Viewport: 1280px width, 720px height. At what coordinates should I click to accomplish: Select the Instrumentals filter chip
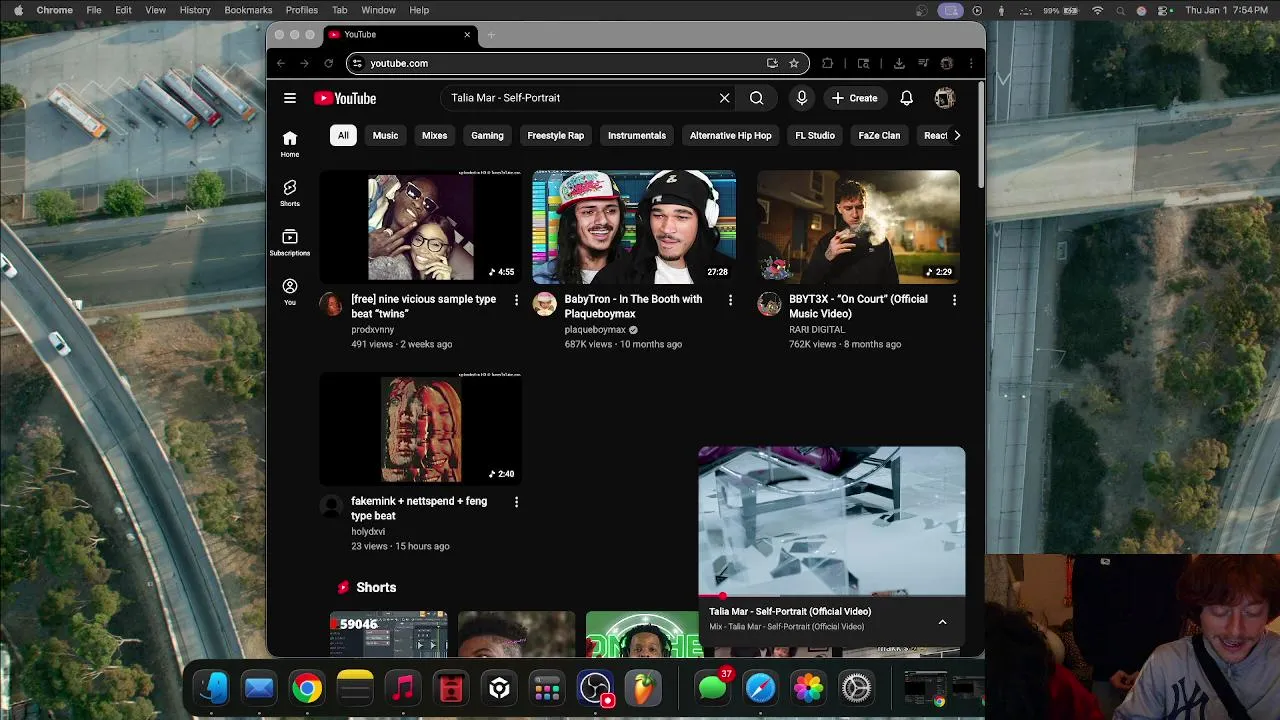(637, 135)
